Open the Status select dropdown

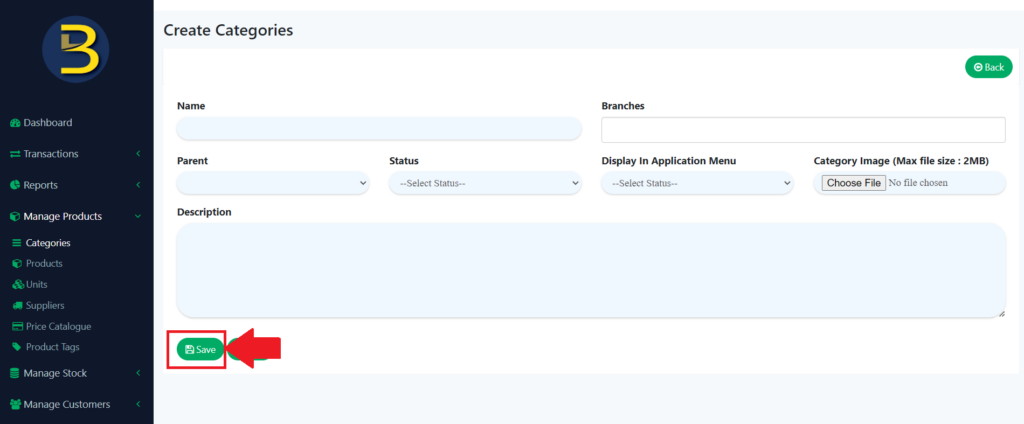(x=485, y=184)
